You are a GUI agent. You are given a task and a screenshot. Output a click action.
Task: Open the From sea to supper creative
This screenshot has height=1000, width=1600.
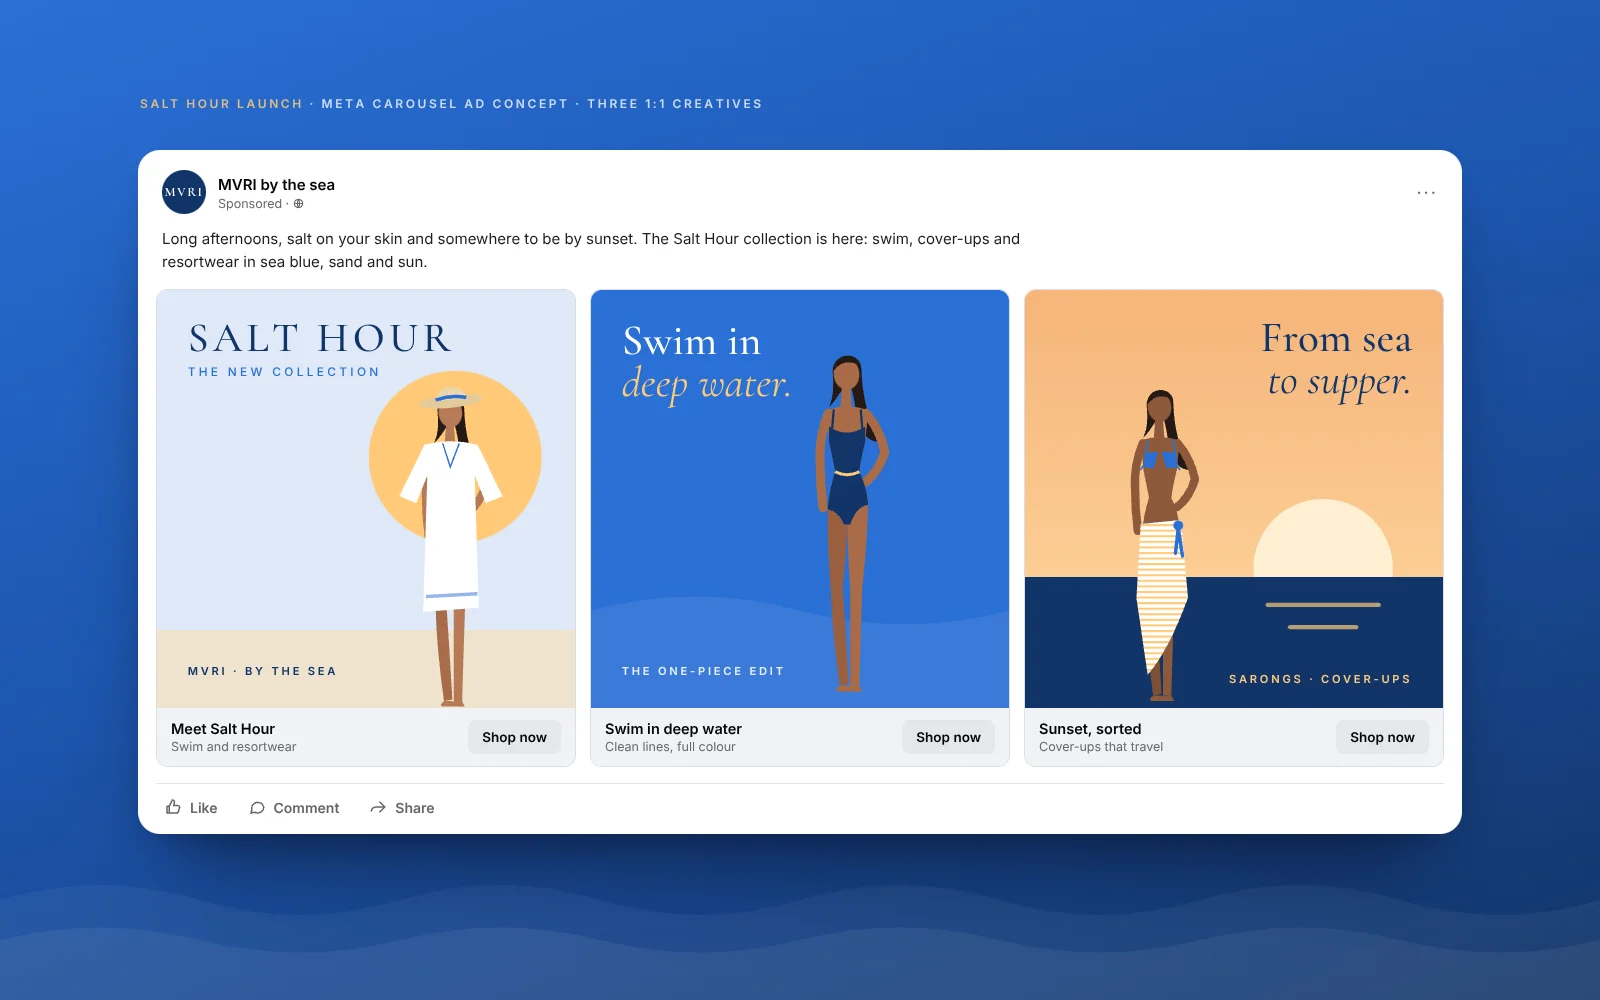click(x=1234, y=499)
